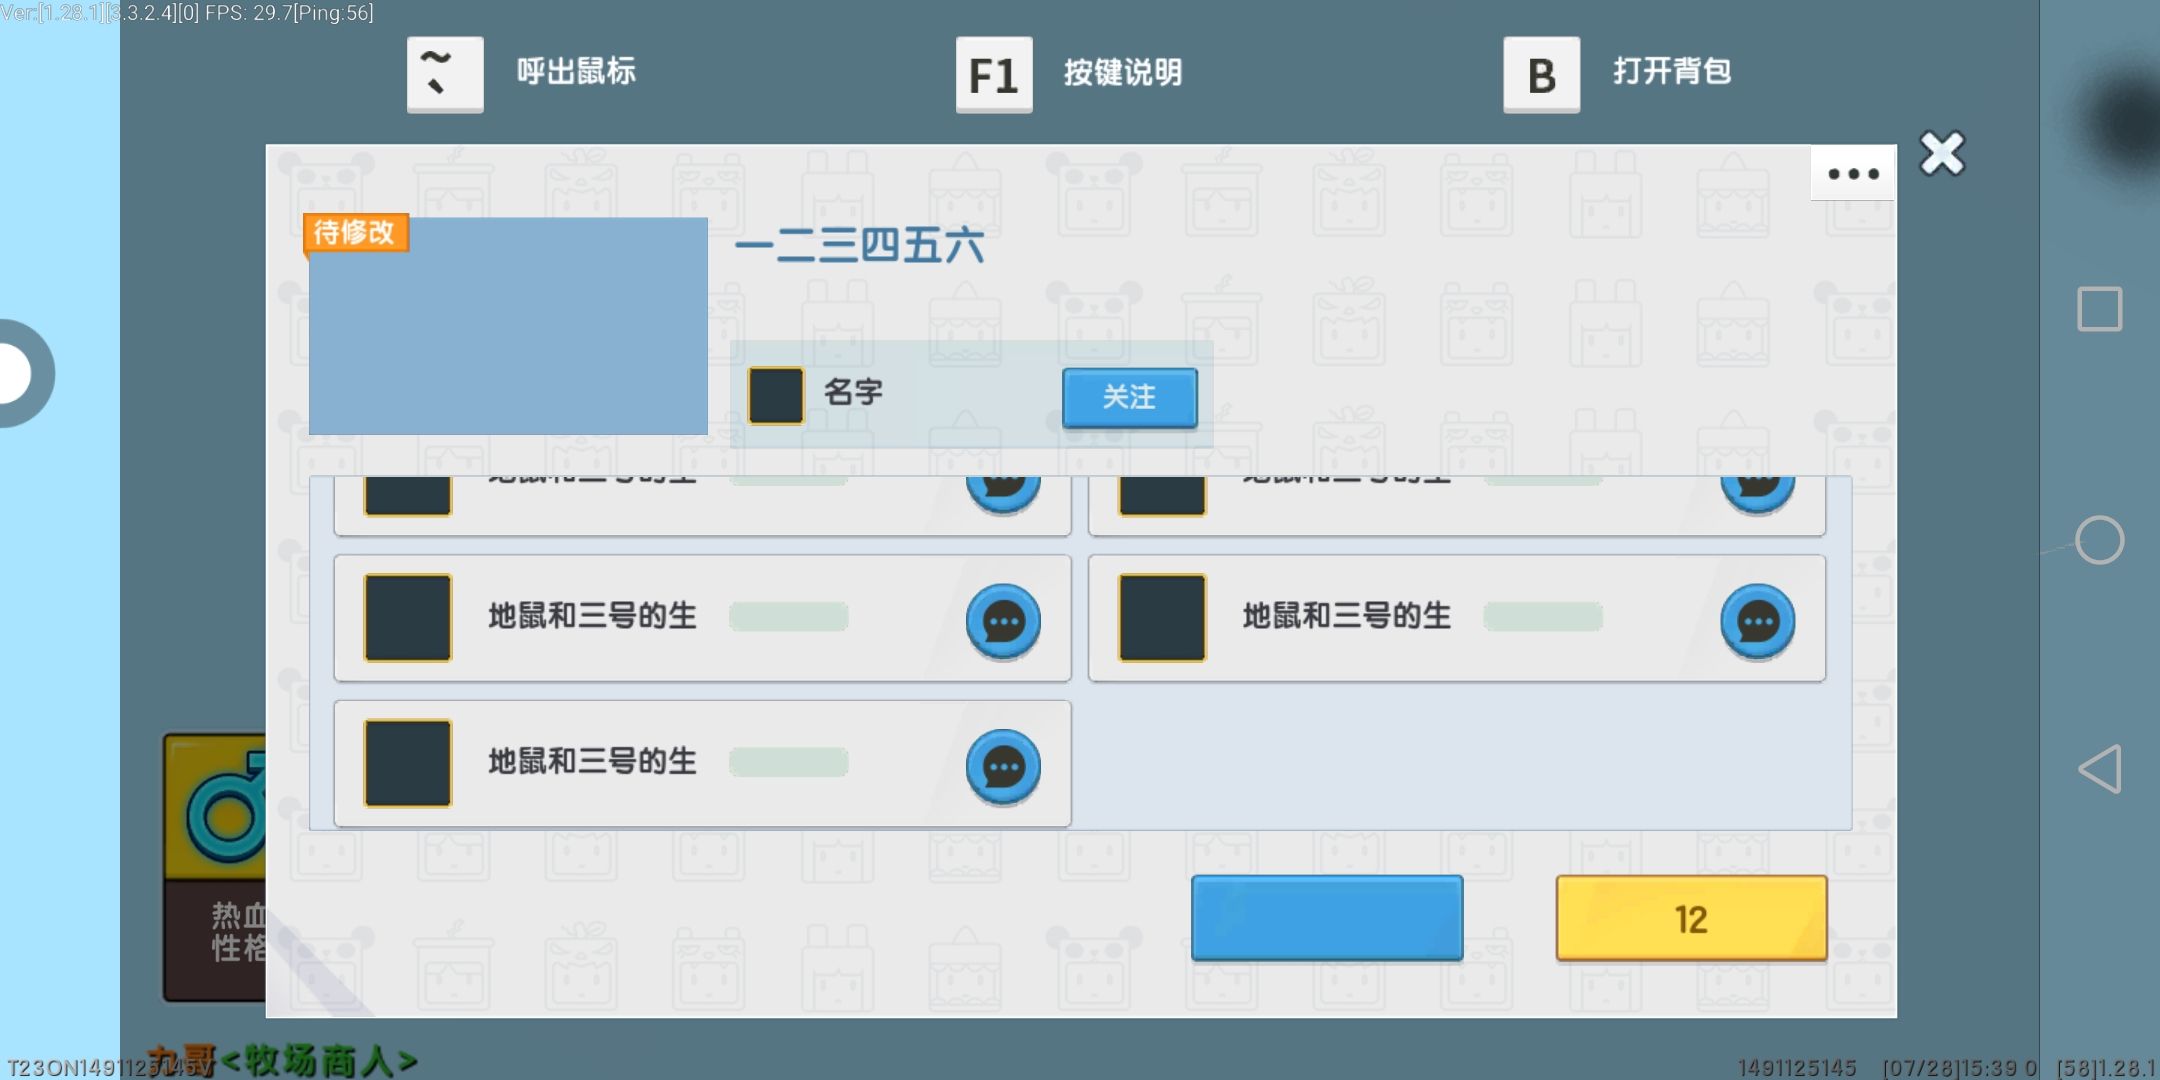Close the map detail panel with the X
This screenshot has height=1080, width=2160.
click(x=1942, y=154)
